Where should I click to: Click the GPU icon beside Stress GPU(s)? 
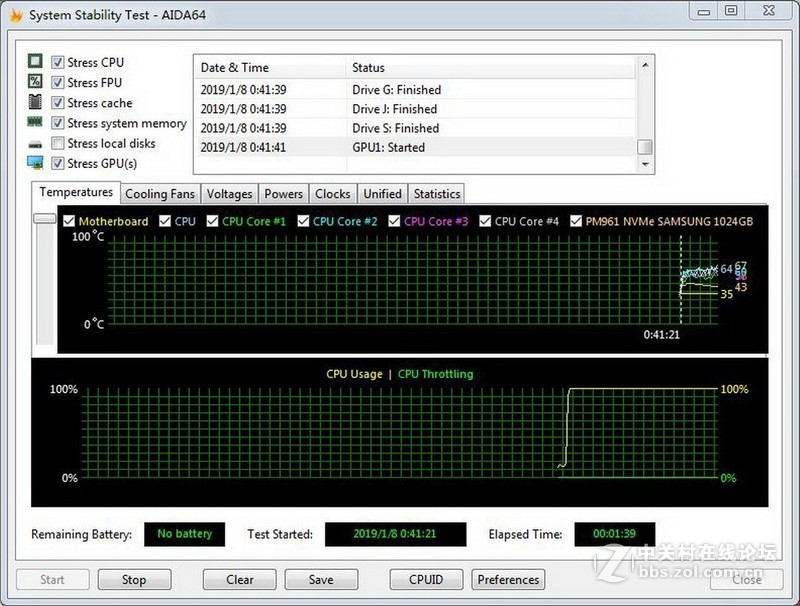tap(36, 163)
